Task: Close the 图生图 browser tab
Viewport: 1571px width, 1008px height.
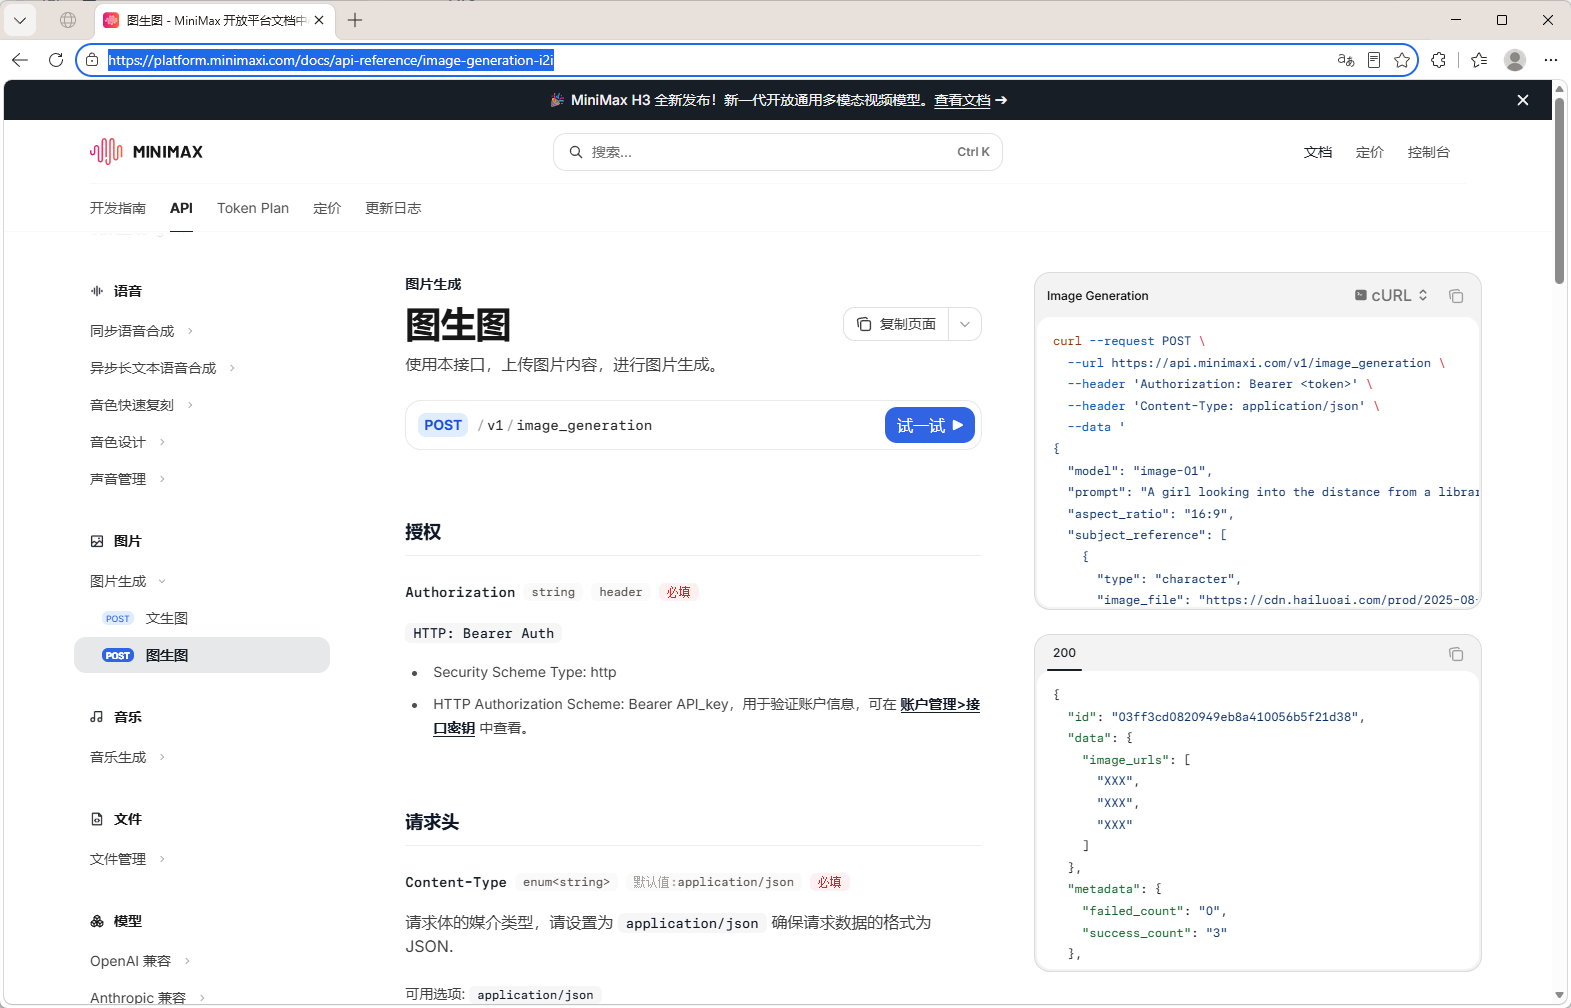Action: click(x=319, y=20)
